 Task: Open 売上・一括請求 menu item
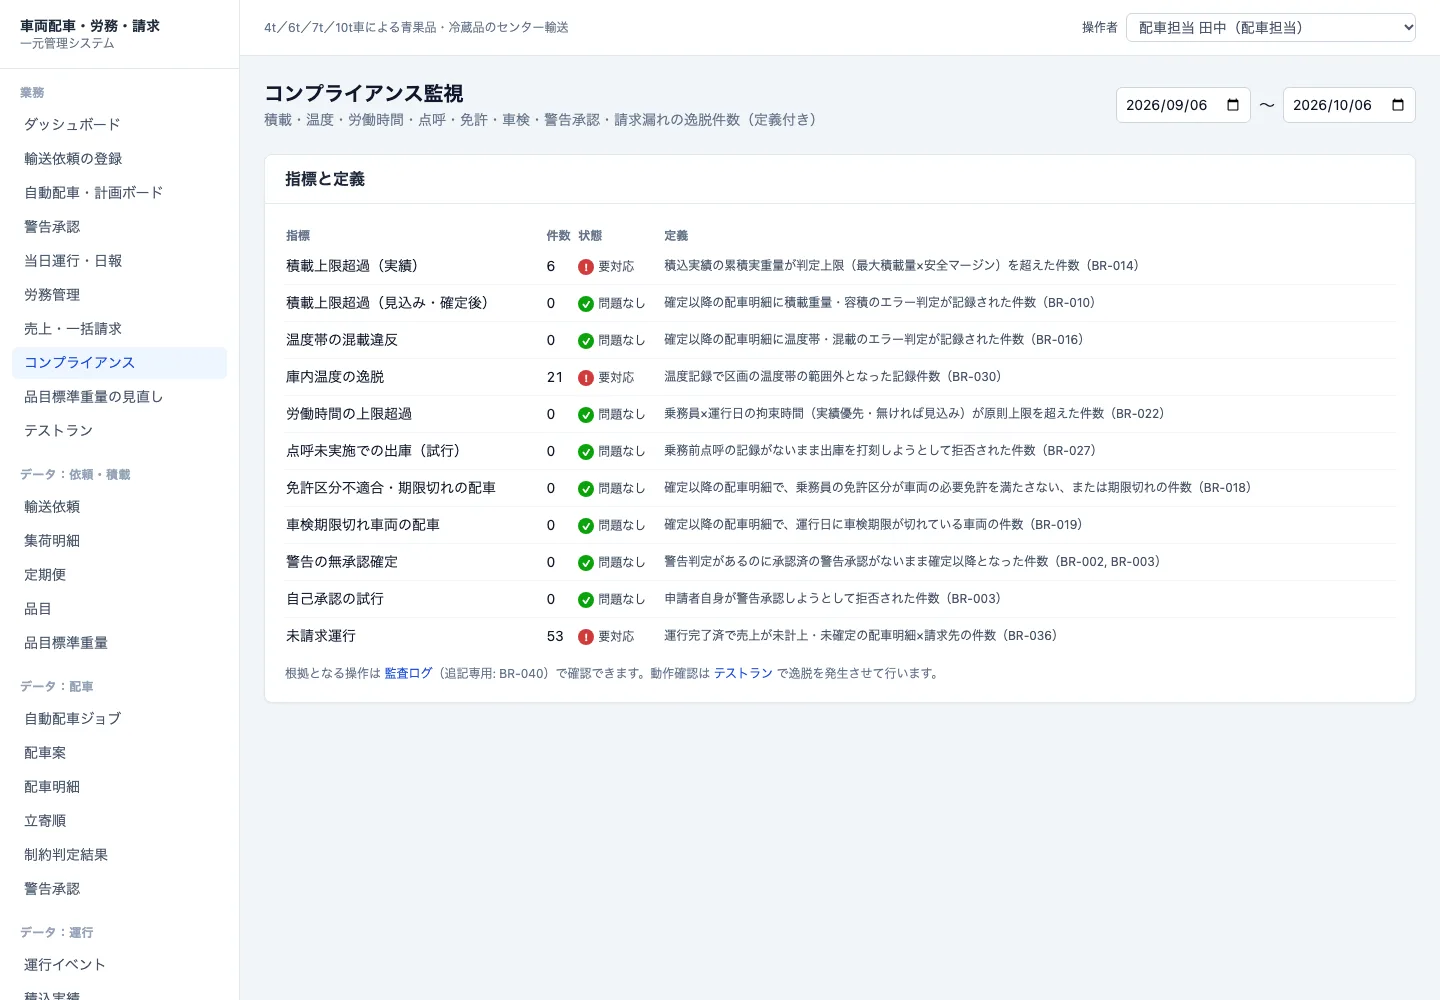click(120, 329)
